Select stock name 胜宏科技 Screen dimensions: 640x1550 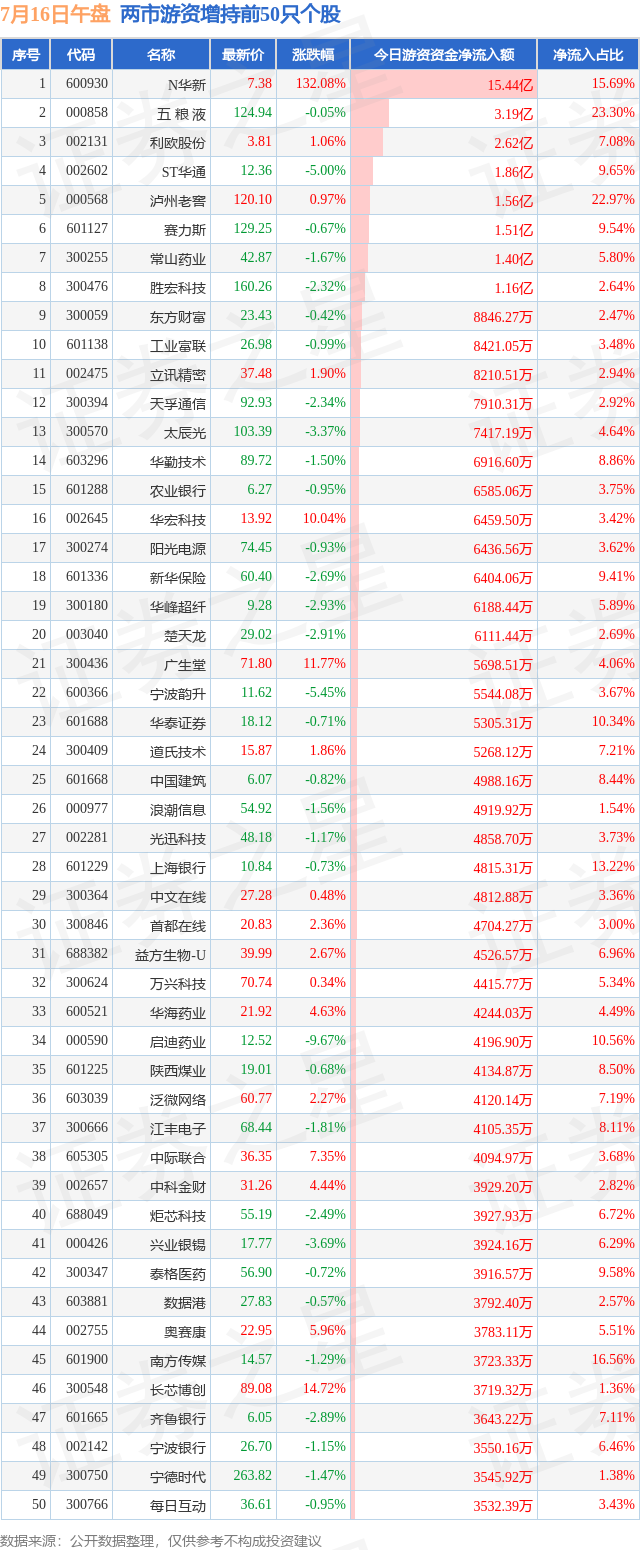(x=178, y=287)
